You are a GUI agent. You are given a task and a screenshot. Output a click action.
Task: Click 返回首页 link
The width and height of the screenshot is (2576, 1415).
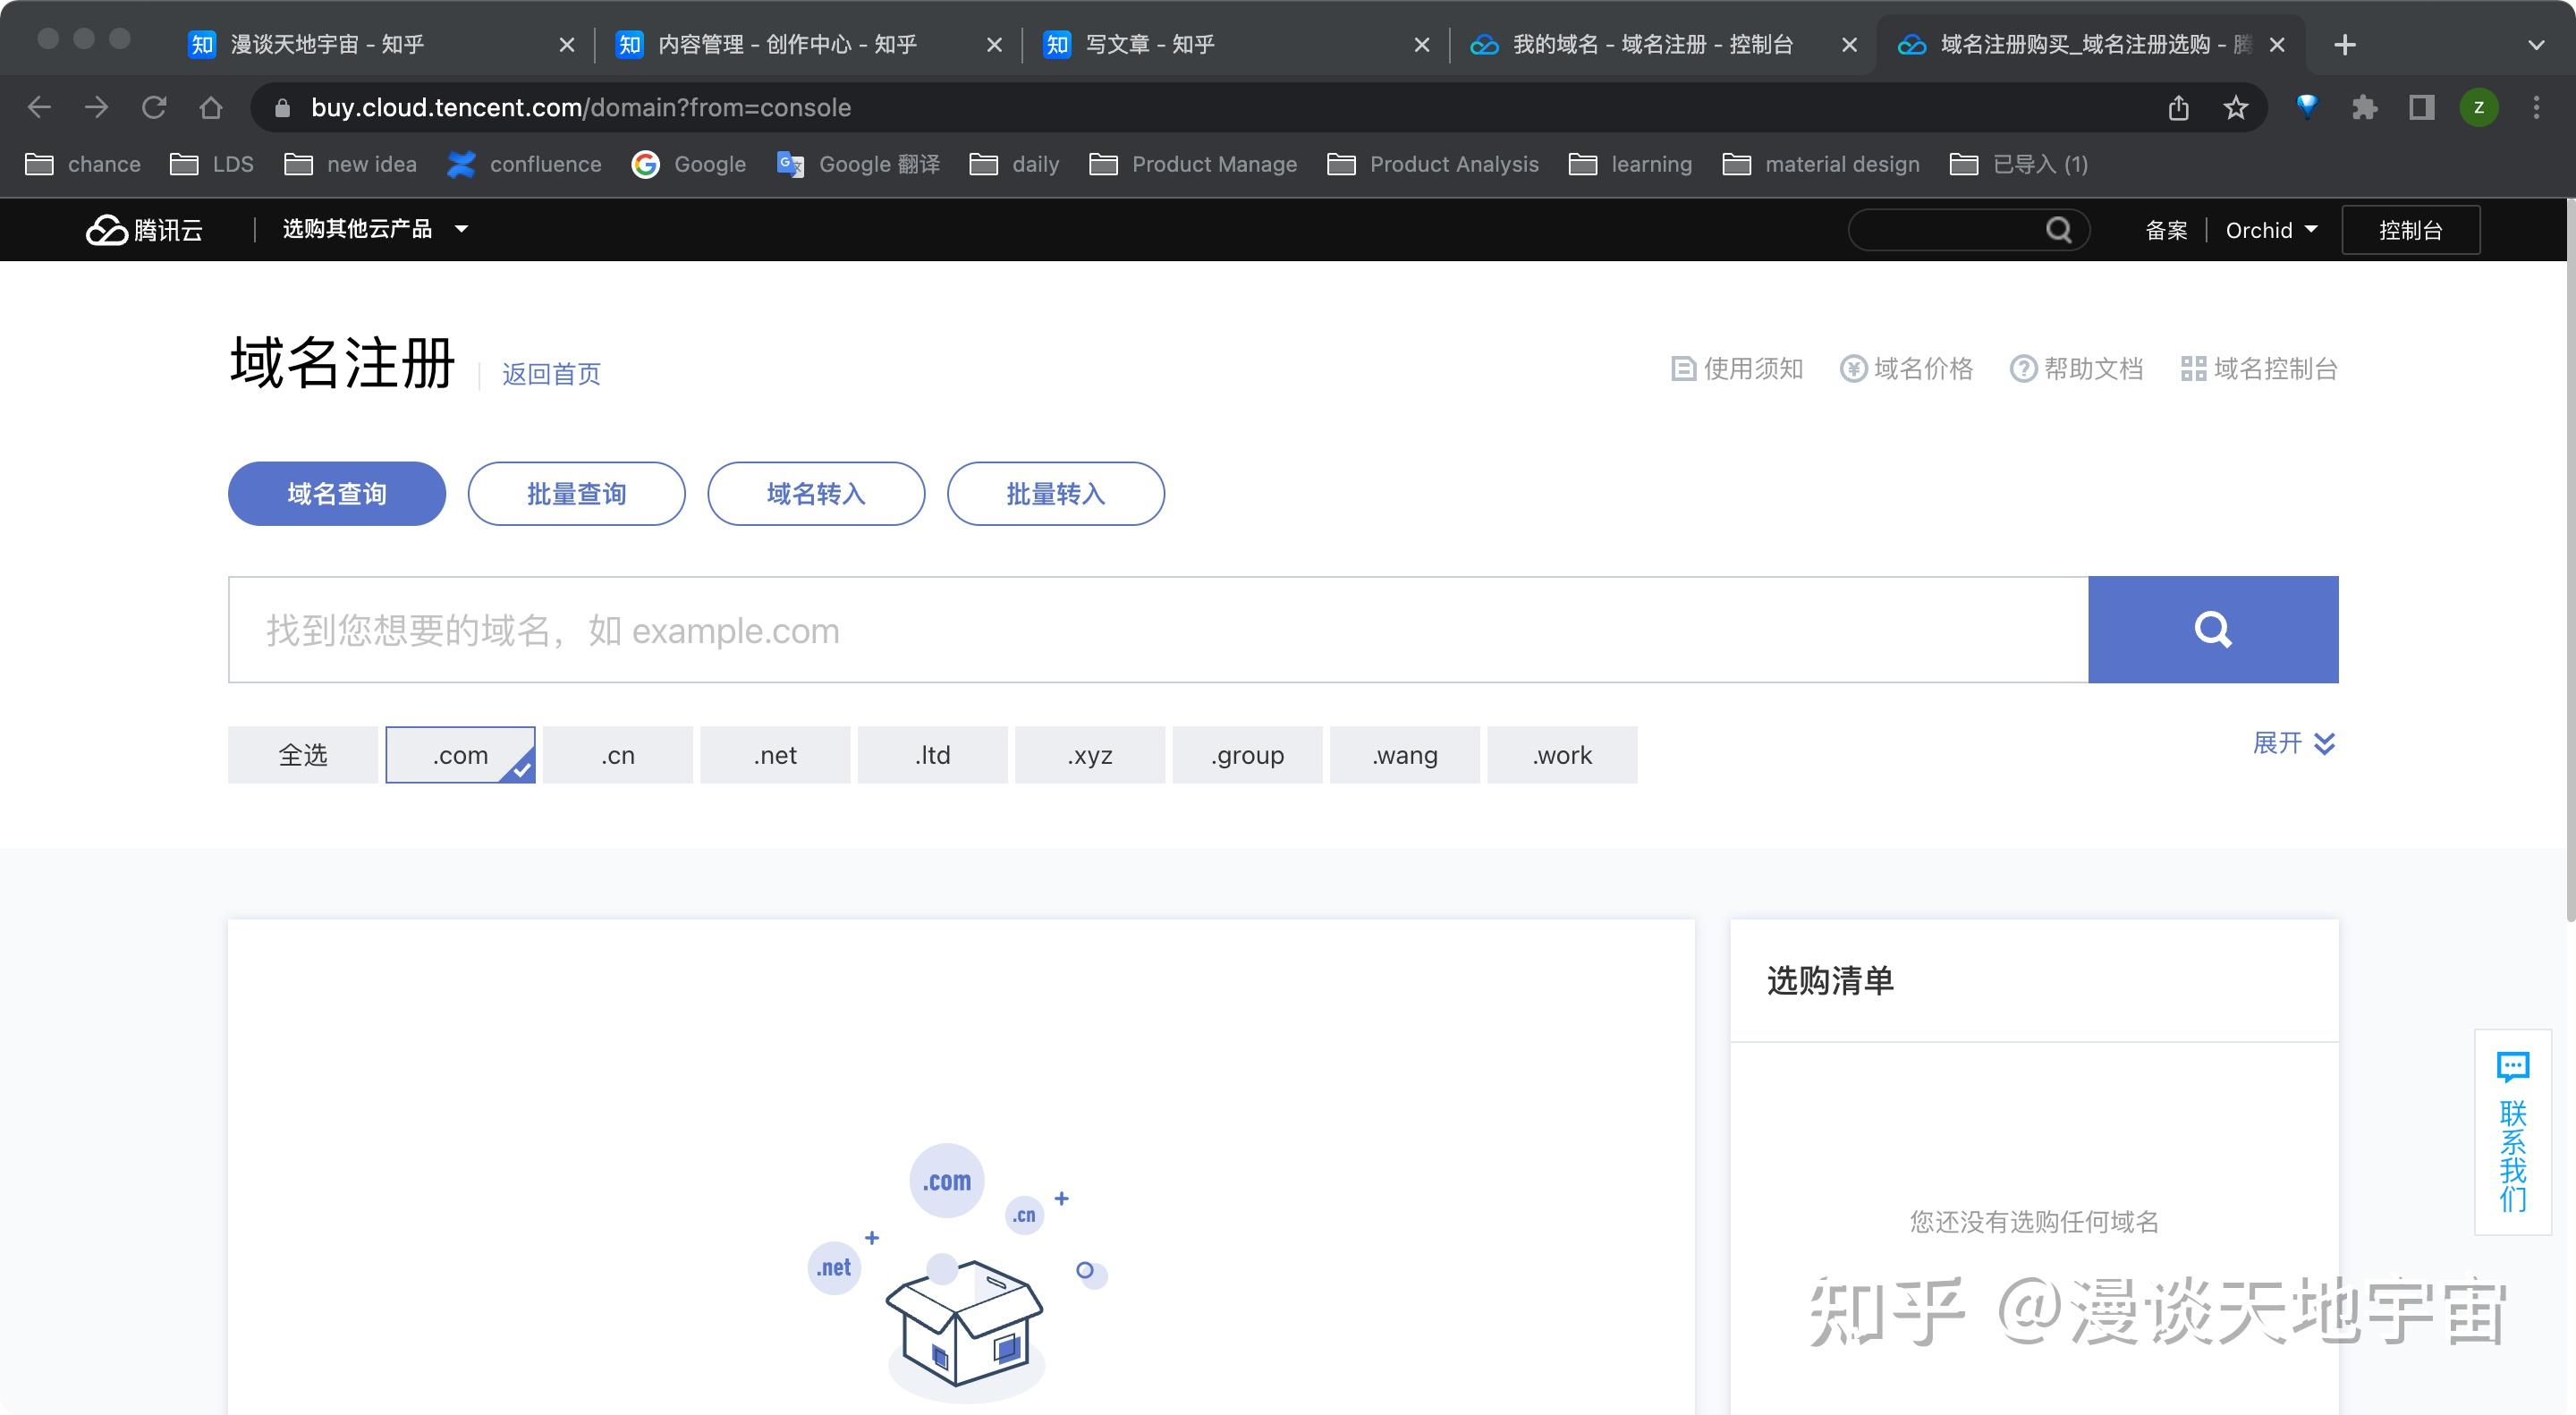(x=551, y=374)
